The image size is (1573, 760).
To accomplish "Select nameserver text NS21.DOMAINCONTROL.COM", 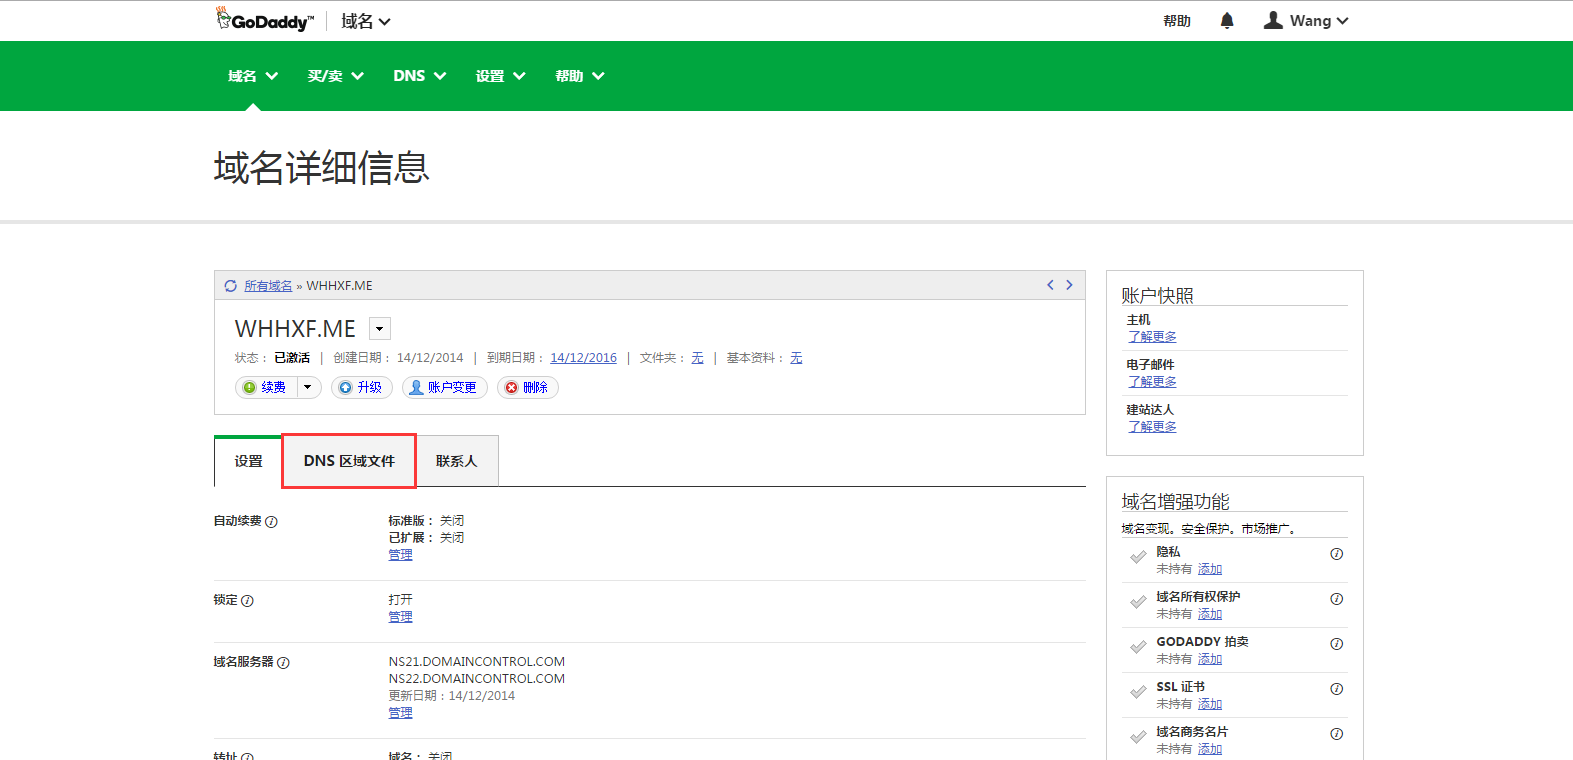I will [477, 662].
